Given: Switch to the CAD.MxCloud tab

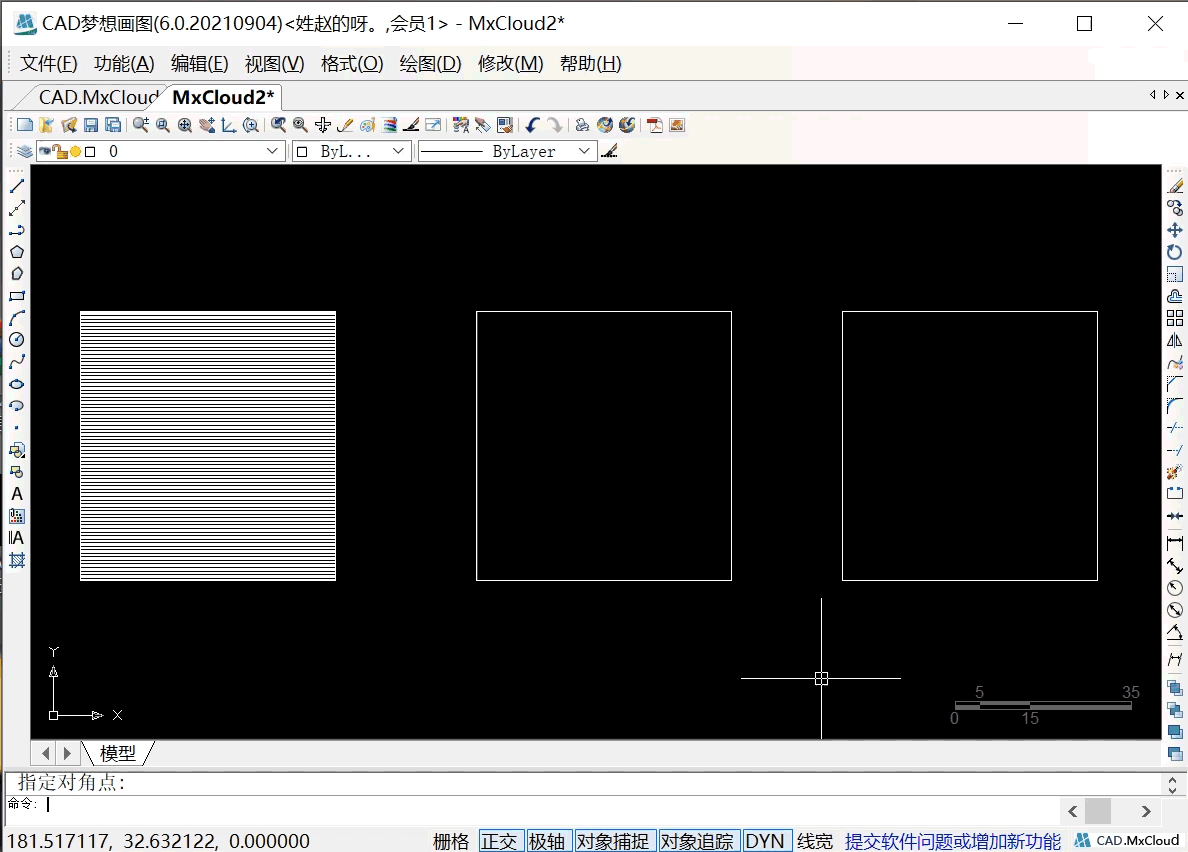Looking at the screenshot, I should (x=97, y=97).
